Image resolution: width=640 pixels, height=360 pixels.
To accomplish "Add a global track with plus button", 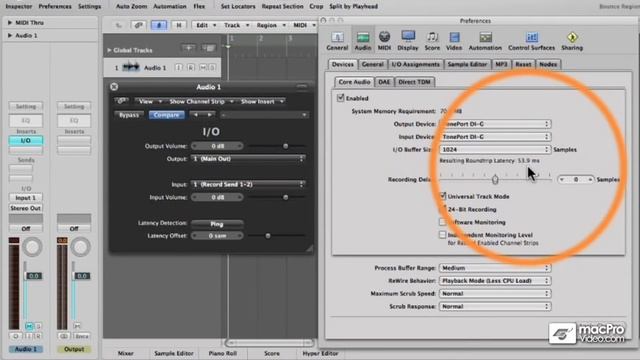I will click(x=188, y=49).
